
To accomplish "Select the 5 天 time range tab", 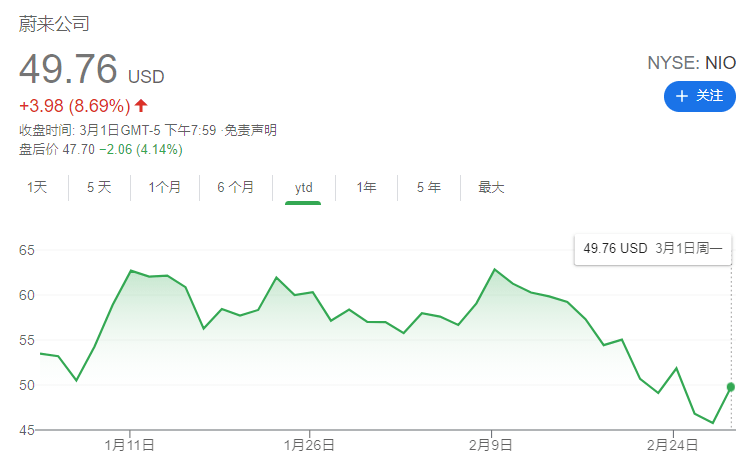I will click(x=99, y=187).
